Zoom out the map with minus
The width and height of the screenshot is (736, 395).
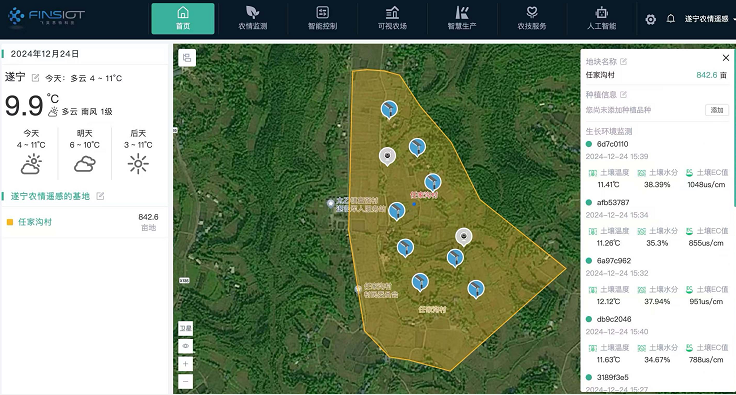[185, 381]
